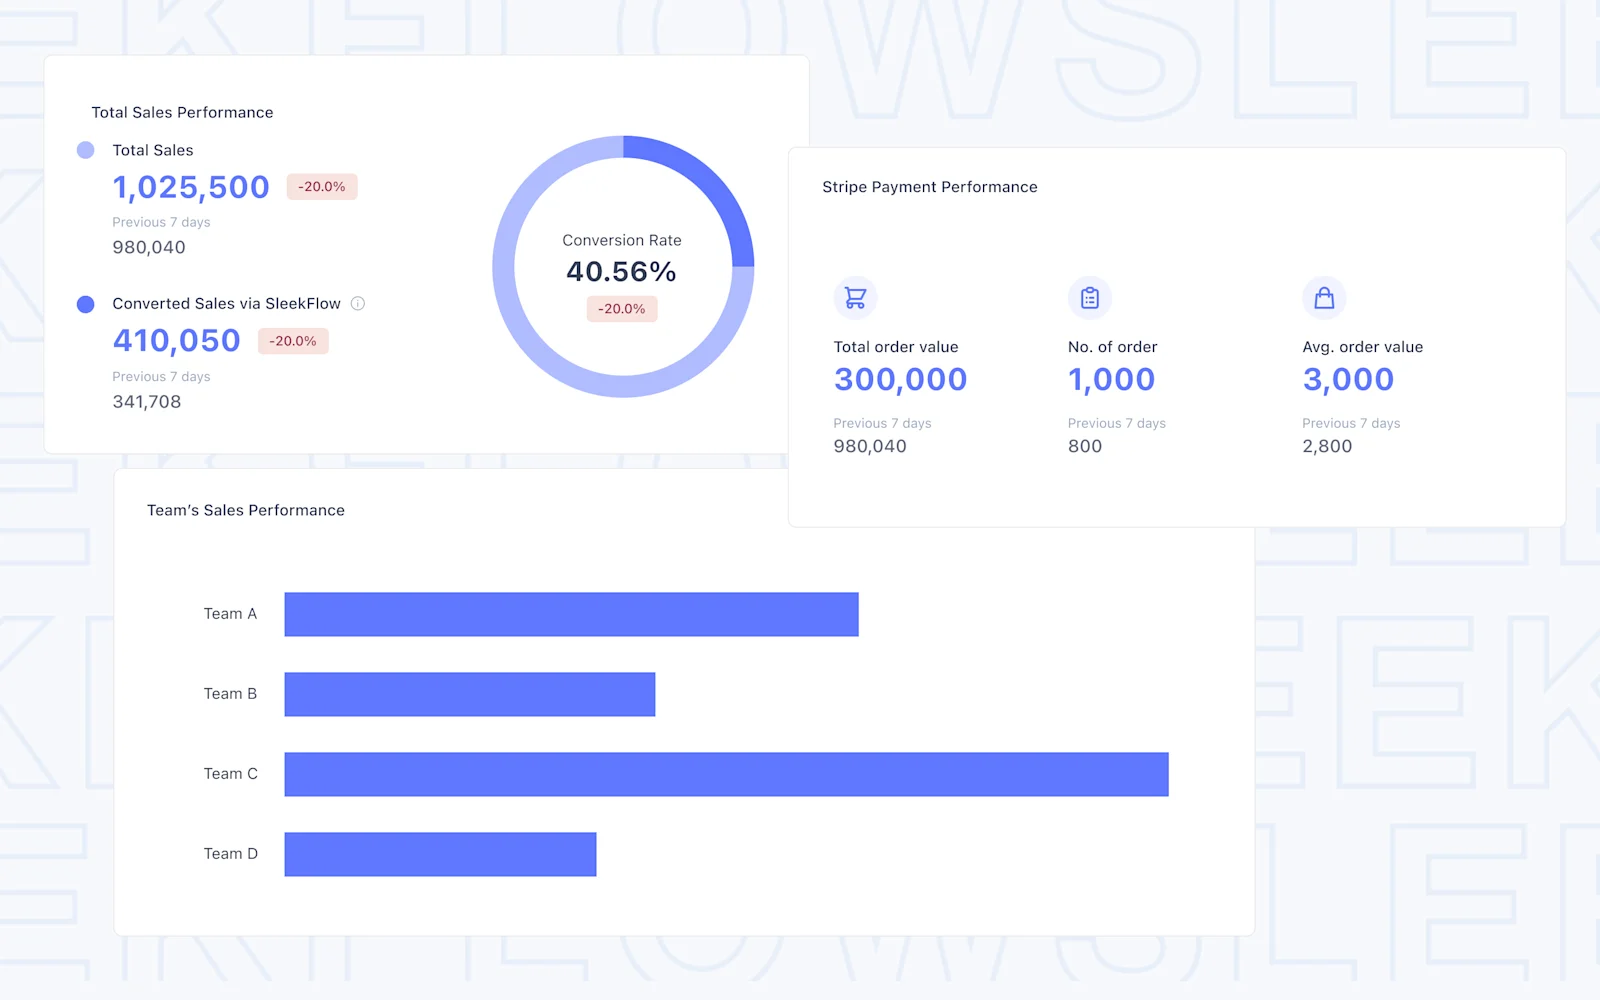
Task: Switch to the Stripe Payment Performance panel
Action: tap(929, 187)
